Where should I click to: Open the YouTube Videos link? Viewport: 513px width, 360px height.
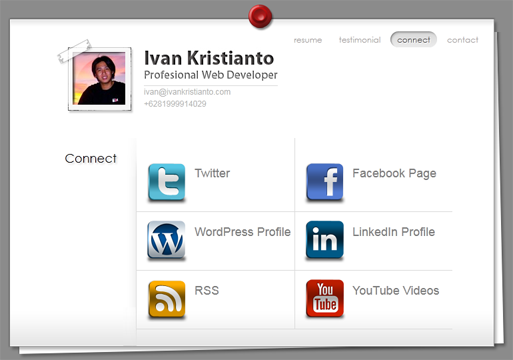396,290
